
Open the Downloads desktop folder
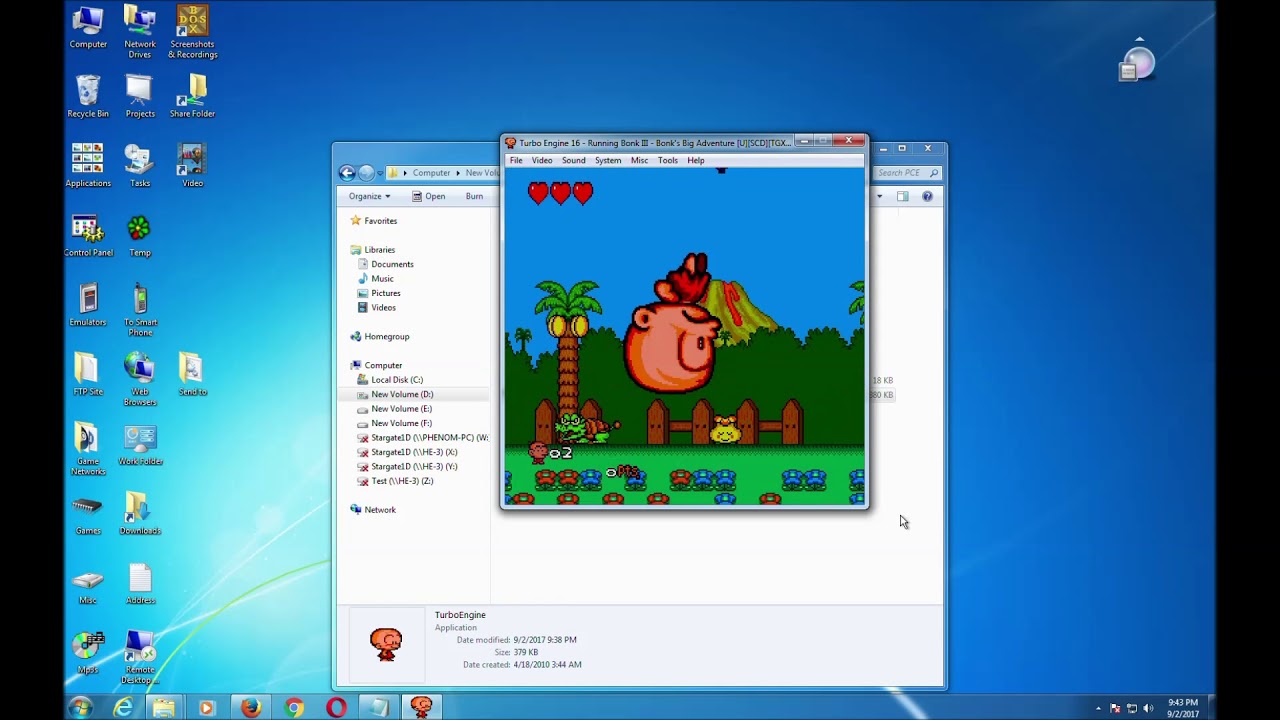[140, 514]
